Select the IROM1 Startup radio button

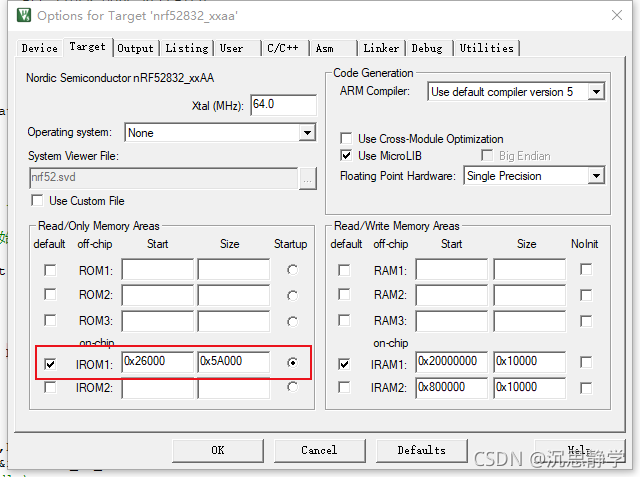click(292, 362)
